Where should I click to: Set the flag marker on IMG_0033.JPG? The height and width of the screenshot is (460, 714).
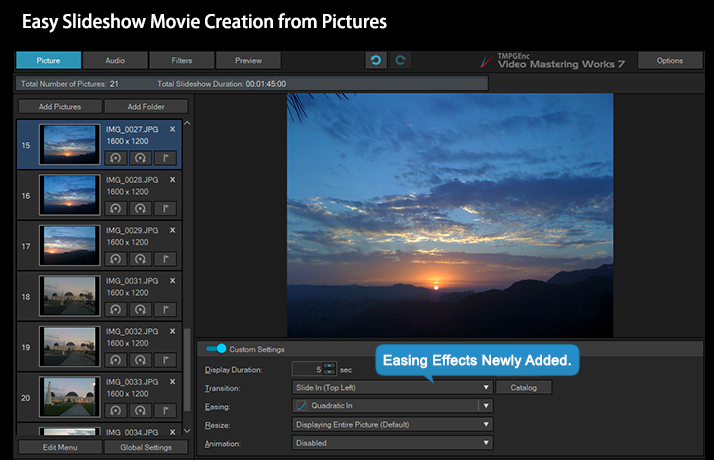[x=165, y=411]
